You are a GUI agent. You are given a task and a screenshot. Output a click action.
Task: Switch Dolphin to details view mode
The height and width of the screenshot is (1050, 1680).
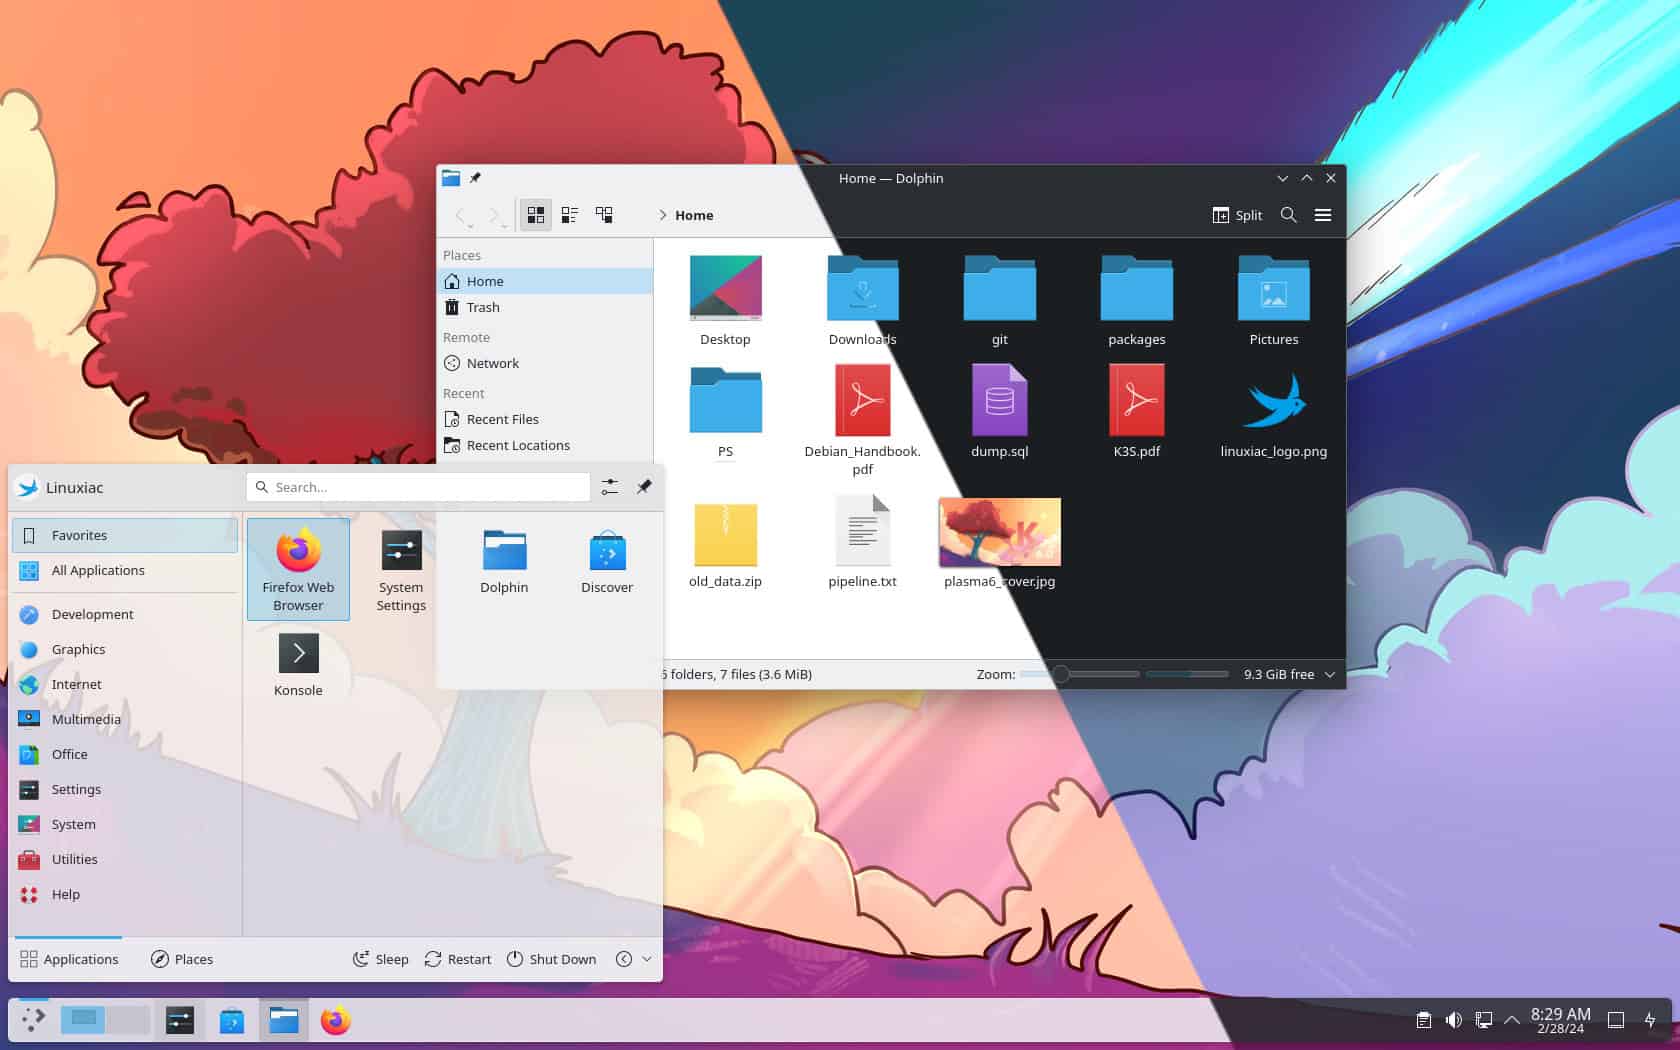click(570, 214)
